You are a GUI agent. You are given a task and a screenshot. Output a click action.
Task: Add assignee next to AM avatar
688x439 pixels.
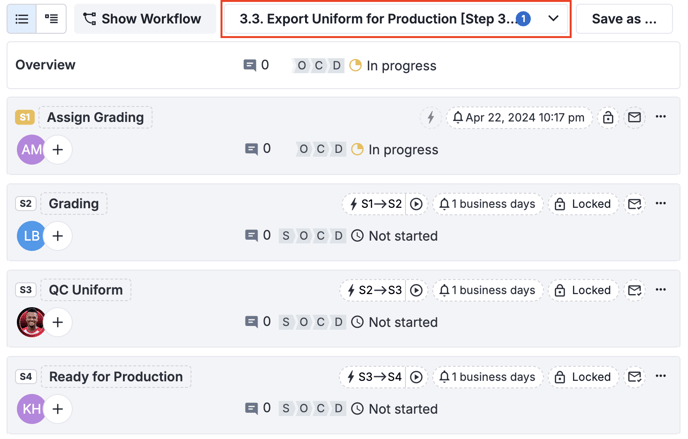pos(58,150)
